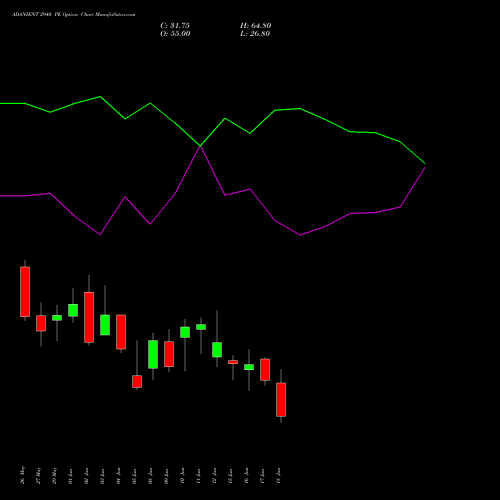Image resolution: width=500 pixels, height=500 pixels.
Task: Click the '09 Jun' date label
Action: [x=167, y=476]
